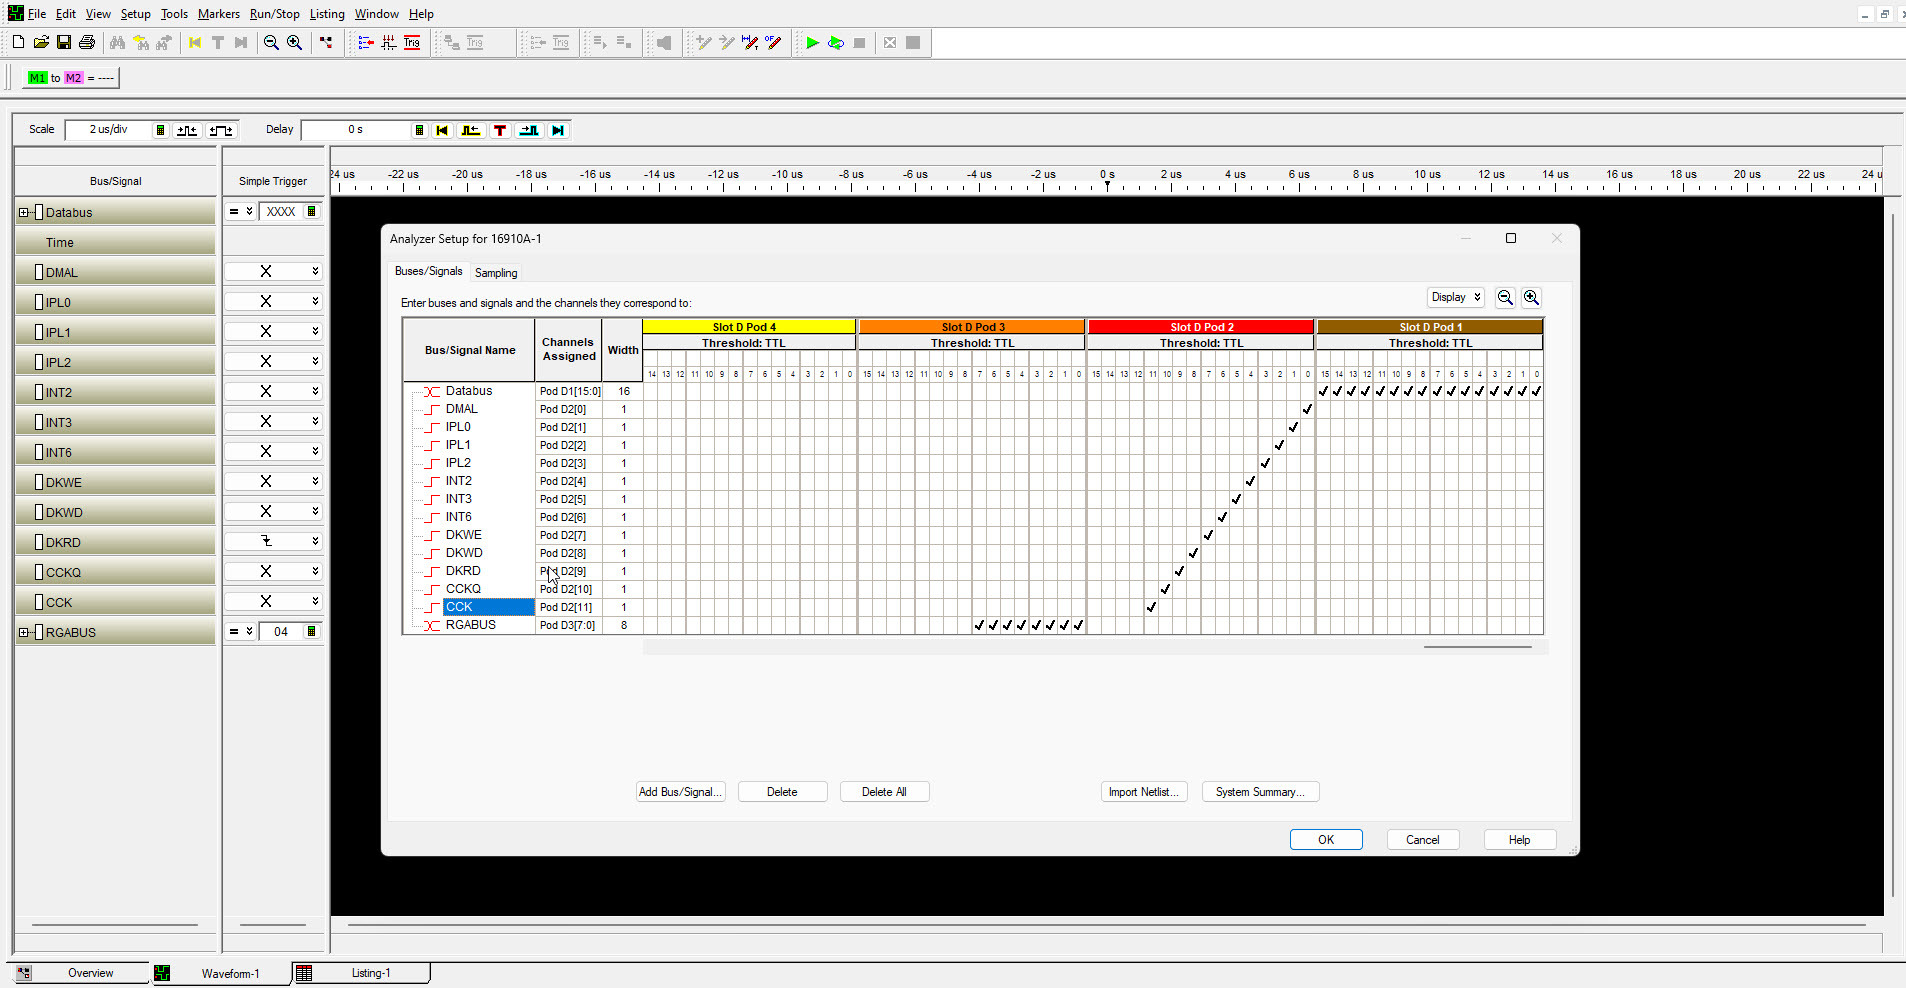Image resolution: width=1906 pixels, height=988 pixels.
Task: Uncheck Databus Pod 1 channel 15 assignment
Action: tap(1323, 391)
